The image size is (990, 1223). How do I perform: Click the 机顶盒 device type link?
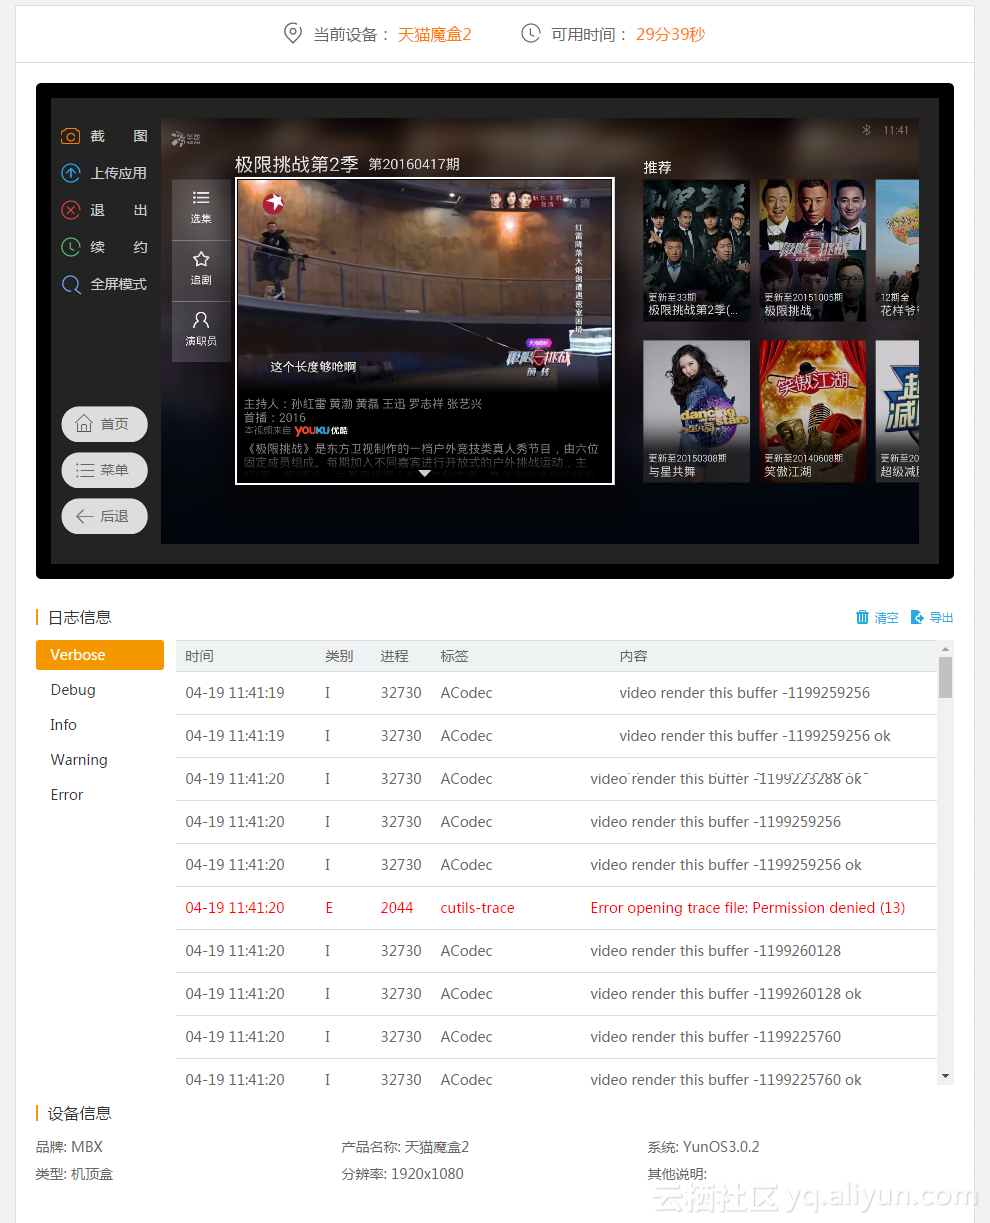click(92, 1174)
